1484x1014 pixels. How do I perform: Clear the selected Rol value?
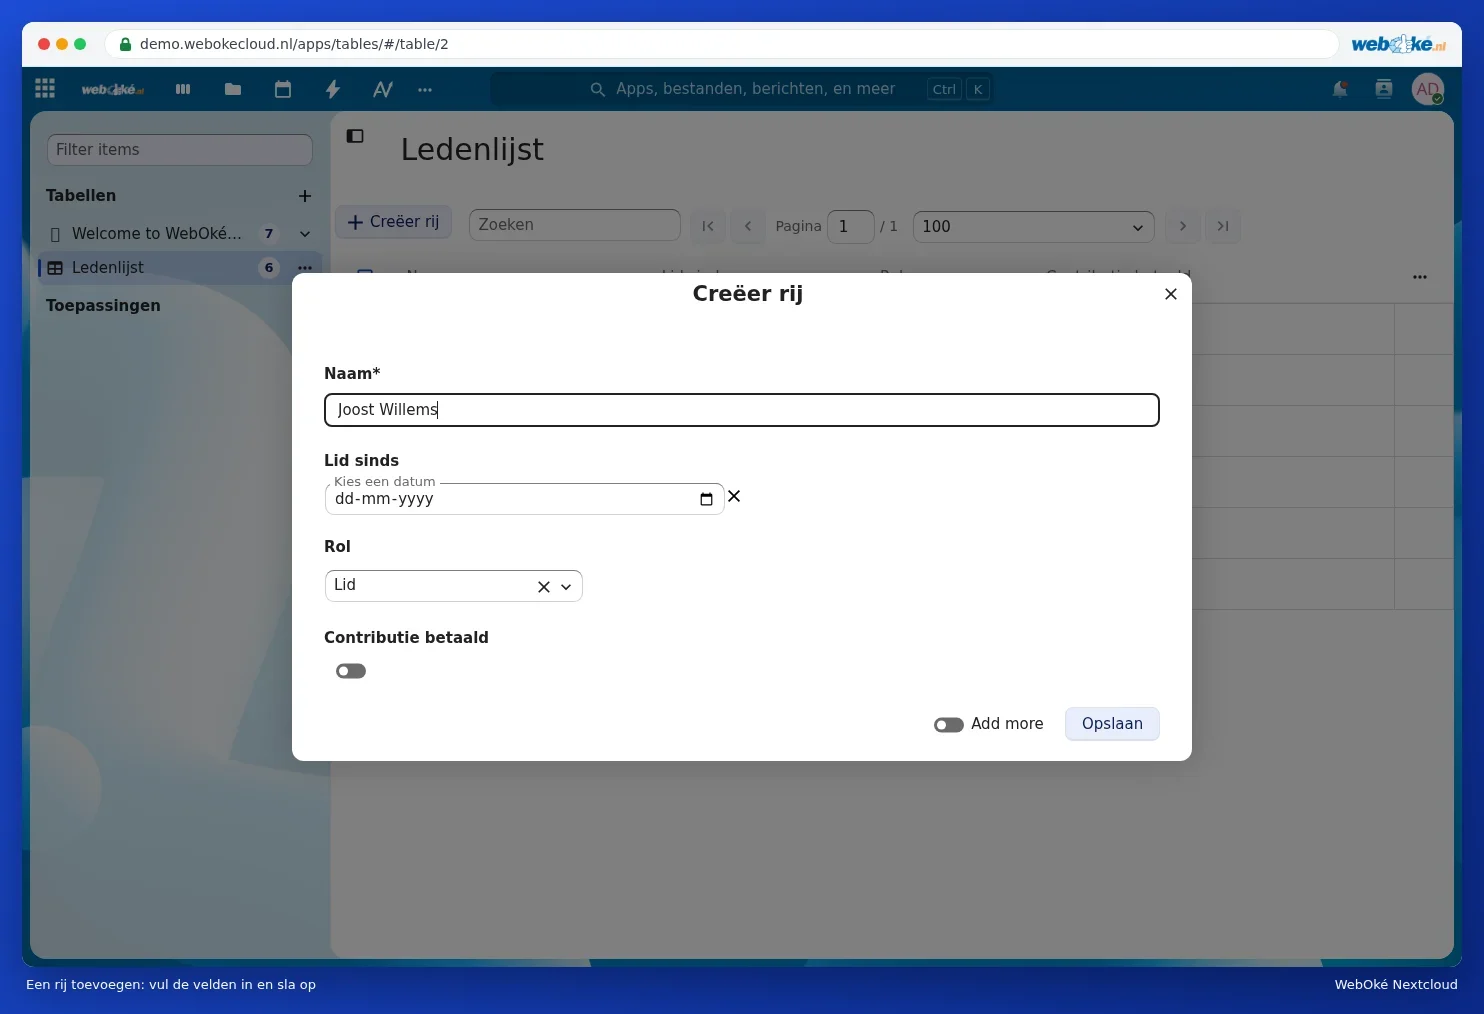544,587
